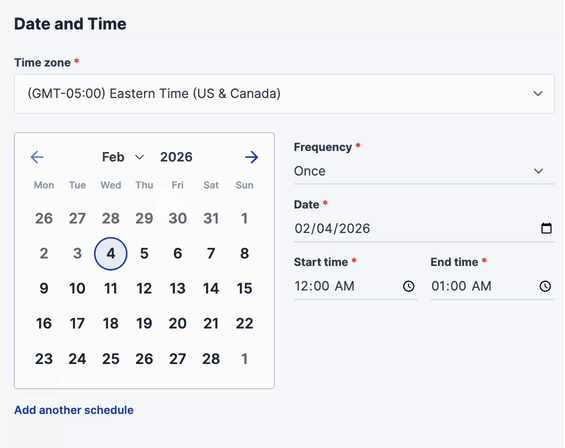Click the Date field showing 02/04/2026
Viewport: 565px width, 448px height.
pos(424,229)
